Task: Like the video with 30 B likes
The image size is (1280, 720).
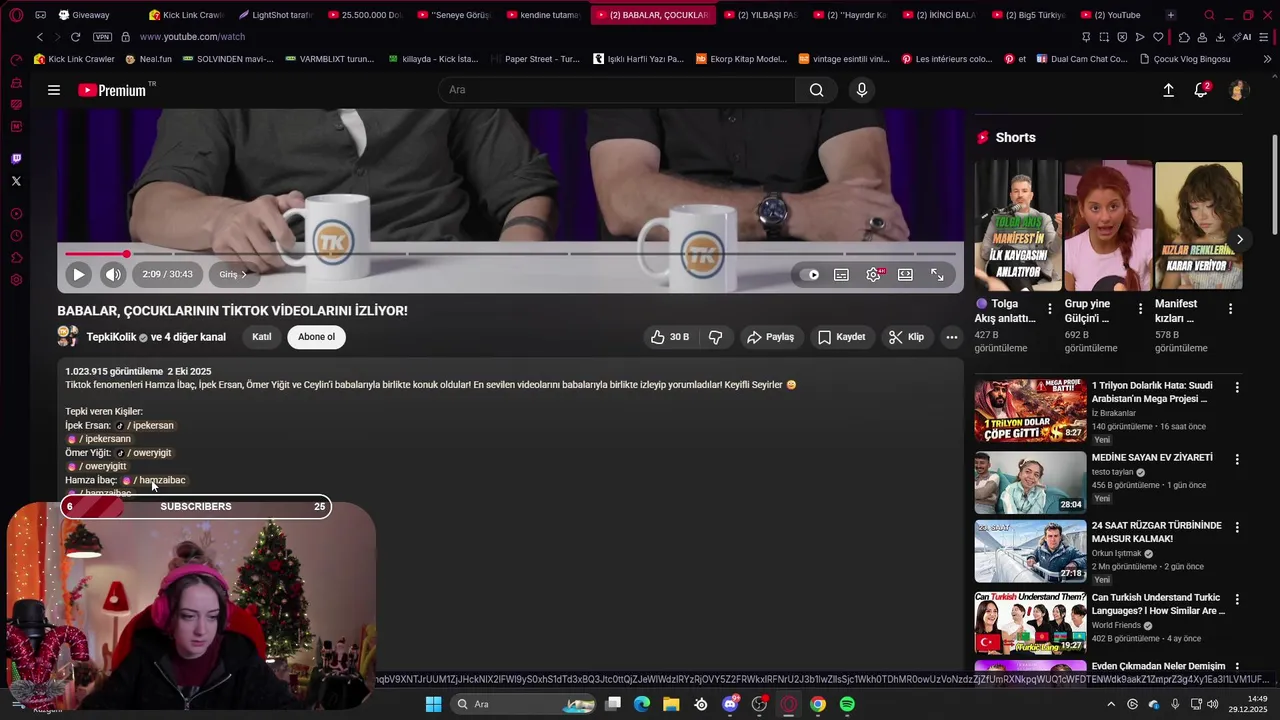Action: tap(670, 337)
